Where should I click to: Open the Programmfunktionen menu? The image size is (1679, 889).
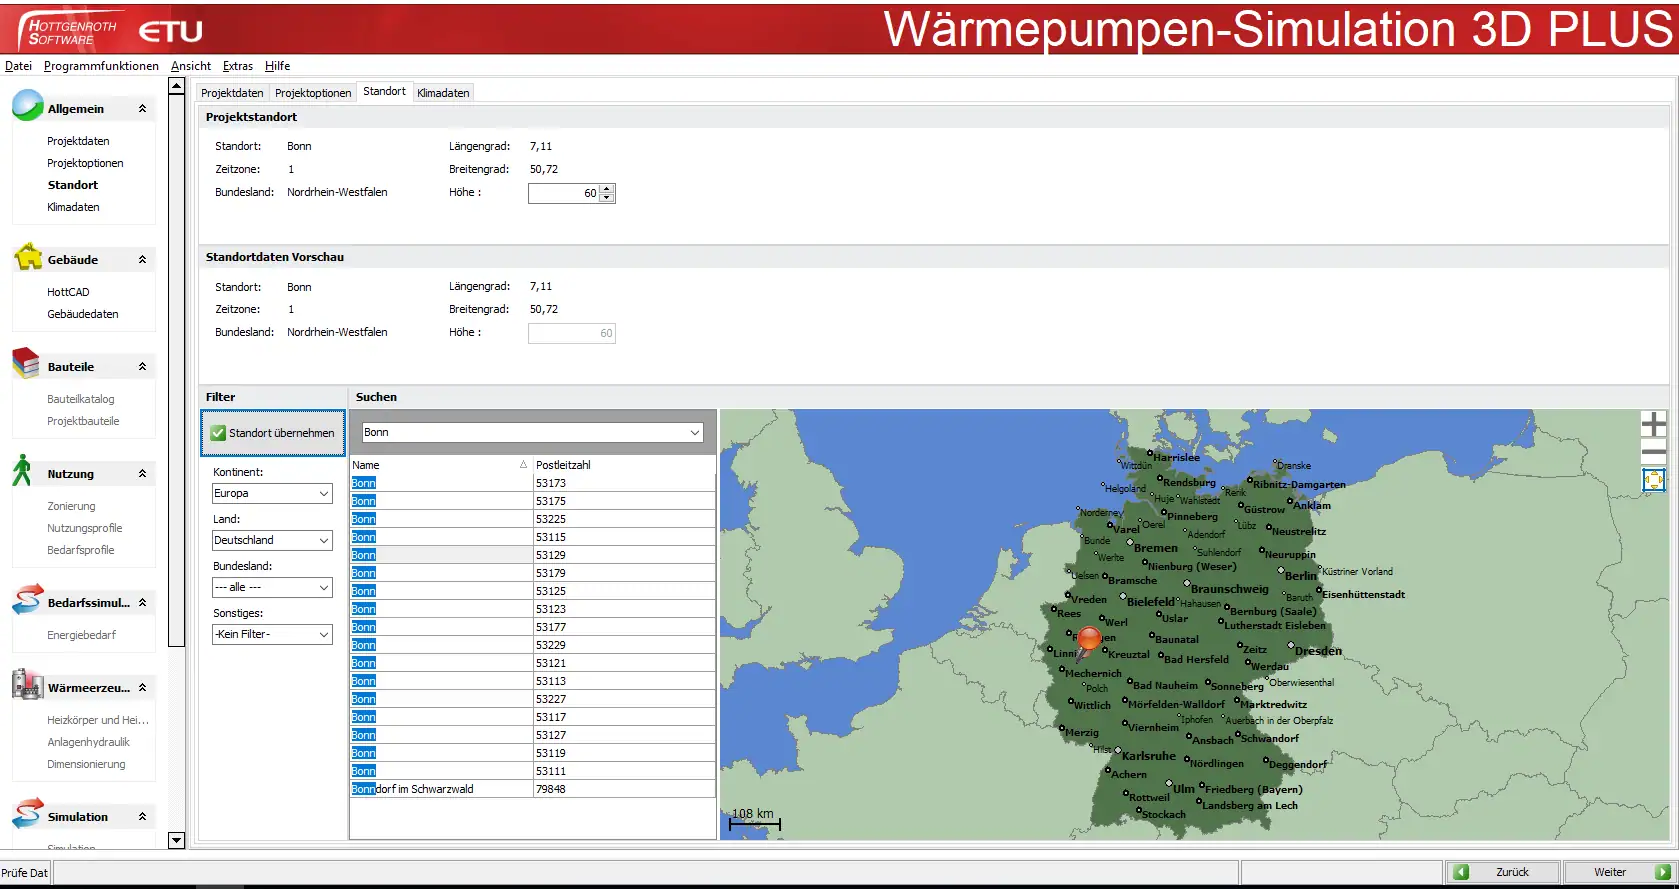pyautogui.click(x=101, y=66)
